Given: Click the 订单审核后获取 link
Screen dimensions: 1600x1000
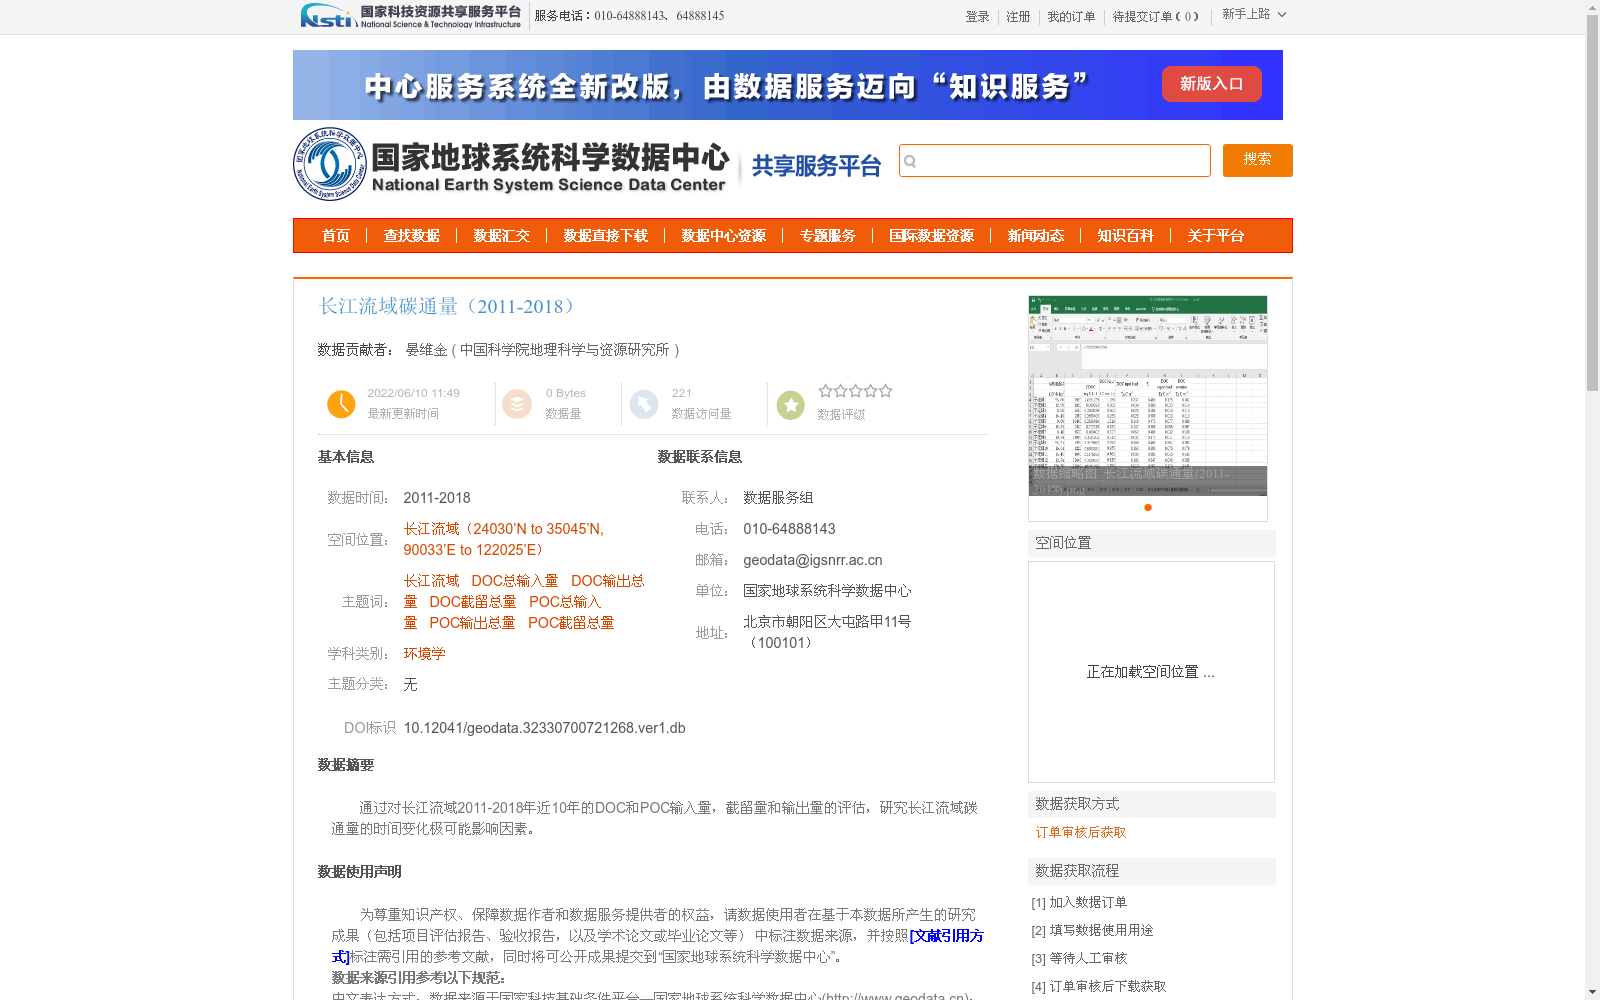Looking at the screenshot, I should [1081, 833].
